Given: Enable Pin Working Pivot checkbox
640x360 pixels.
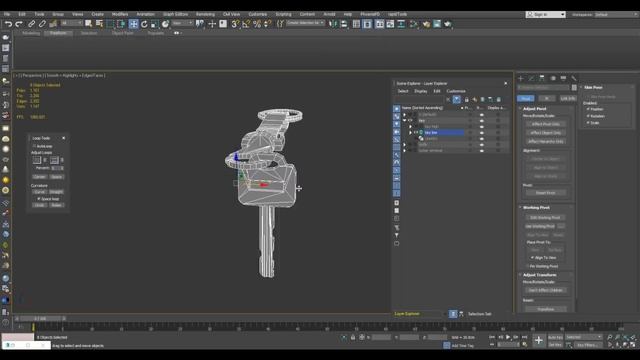Looking at the screenshot, I should [x=527, y=266].
